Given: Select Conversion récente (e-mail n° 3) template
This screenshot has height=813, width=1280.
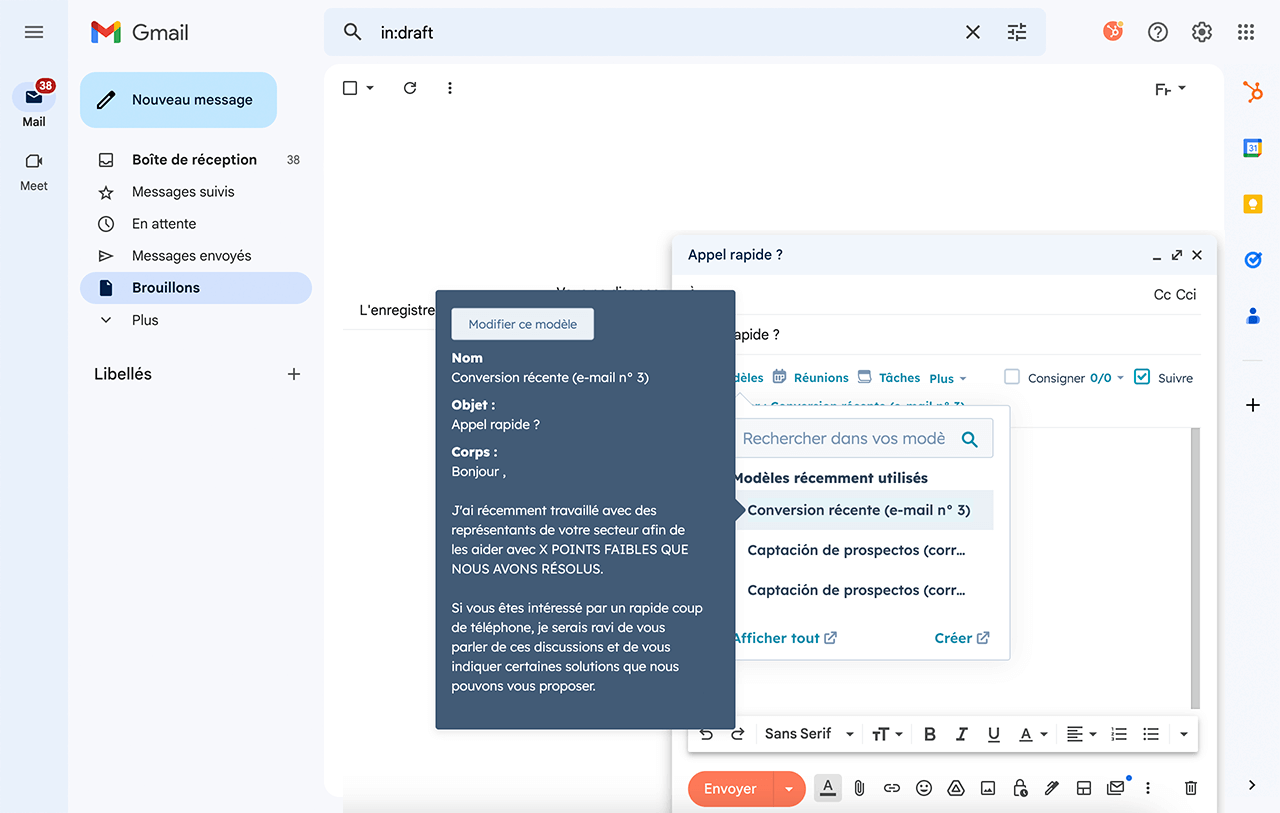Looking at the screenshot, I should pyautogui.click(x=858, y=510).
